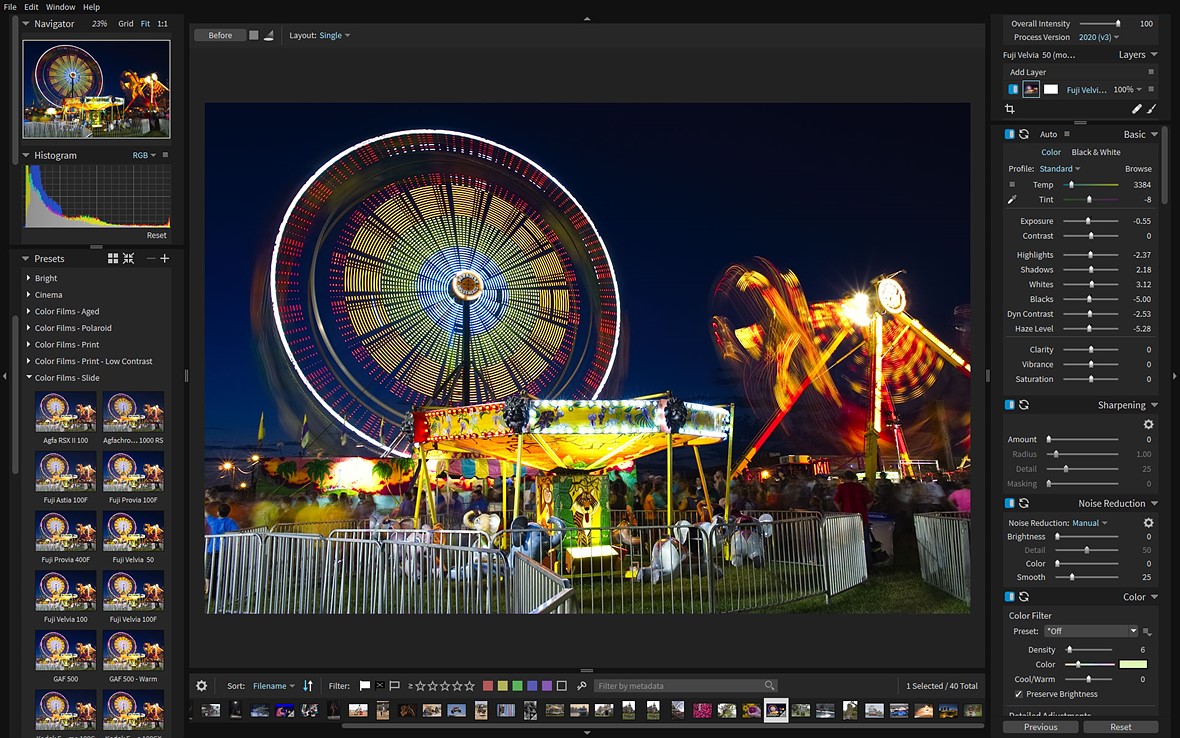Image resolution: width=1180 pixels, height=738 pixels.
Task: Pick the white balance eyedropper next to Tint
Action: (1012, 200)
